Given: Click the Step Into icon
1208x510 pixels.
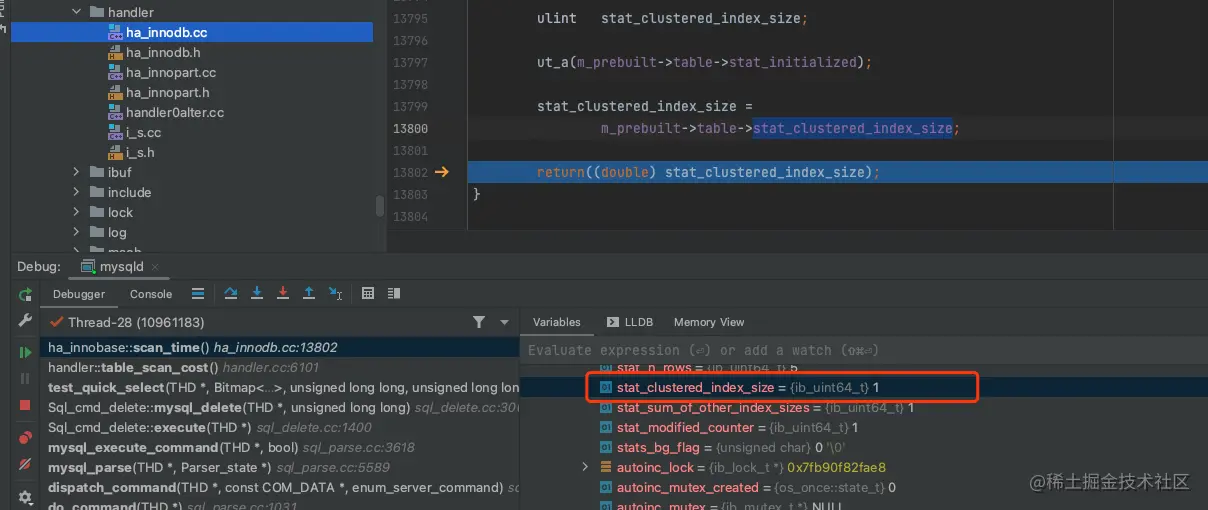Looking at the screenshot, I should point(257,294).
